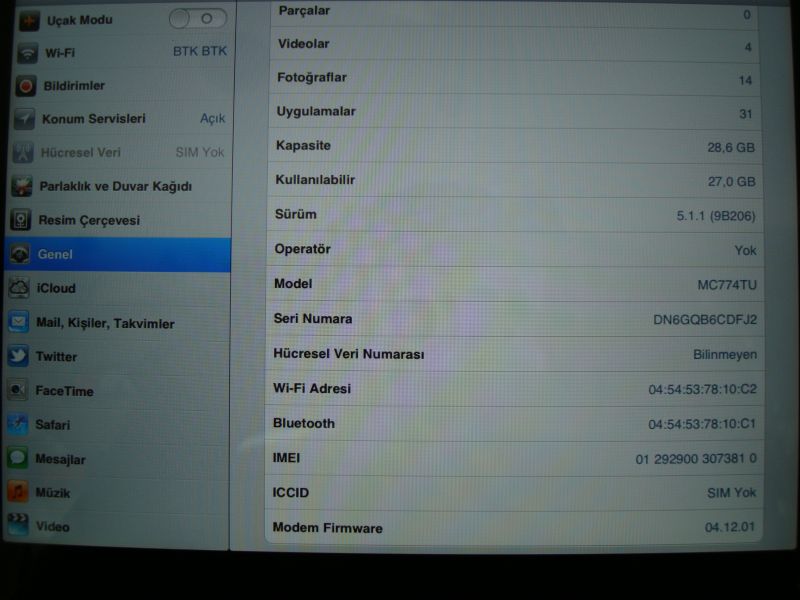Image resolution: width=800 pixels, height=600 pixels.
Task: Tap Kapasite value 28,6 GB
Action: click(x=731, y=148)
